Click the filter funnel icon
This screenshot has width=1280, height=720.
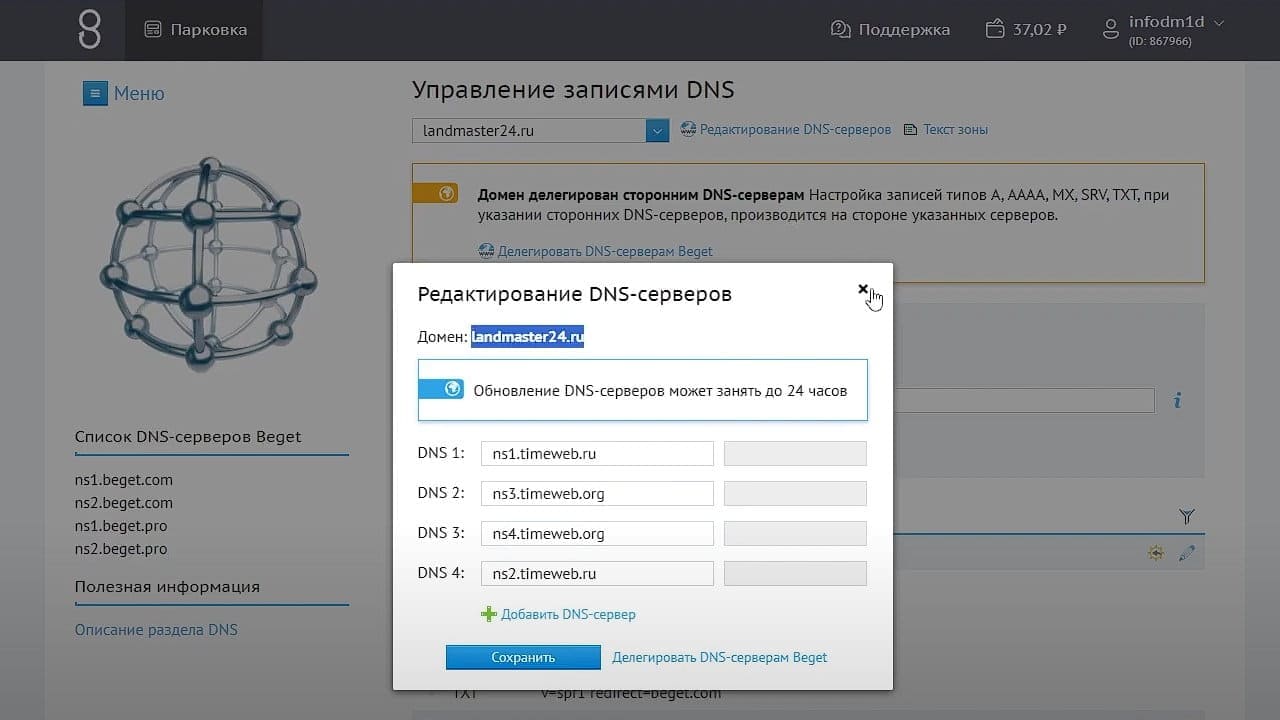(1186, 517)
